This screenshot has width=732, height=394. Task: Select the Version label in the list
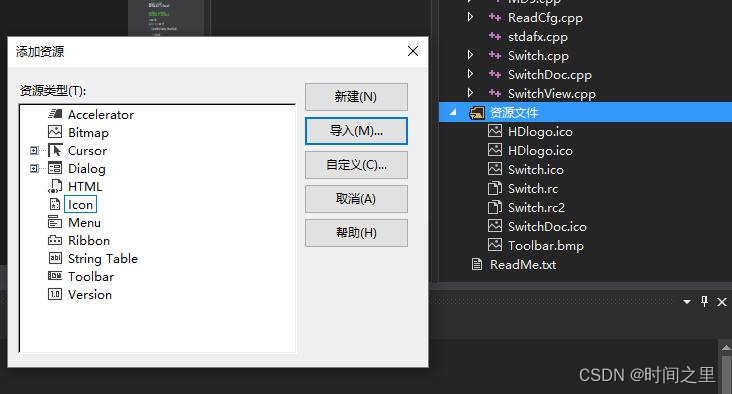pos(90,295)
